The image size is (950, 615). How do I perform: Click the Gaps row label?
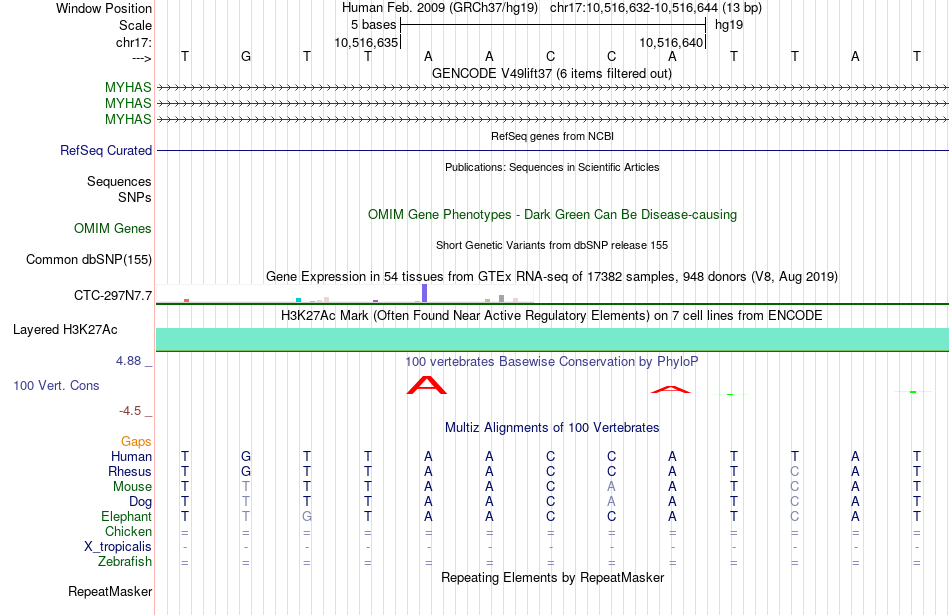point(136,442)
